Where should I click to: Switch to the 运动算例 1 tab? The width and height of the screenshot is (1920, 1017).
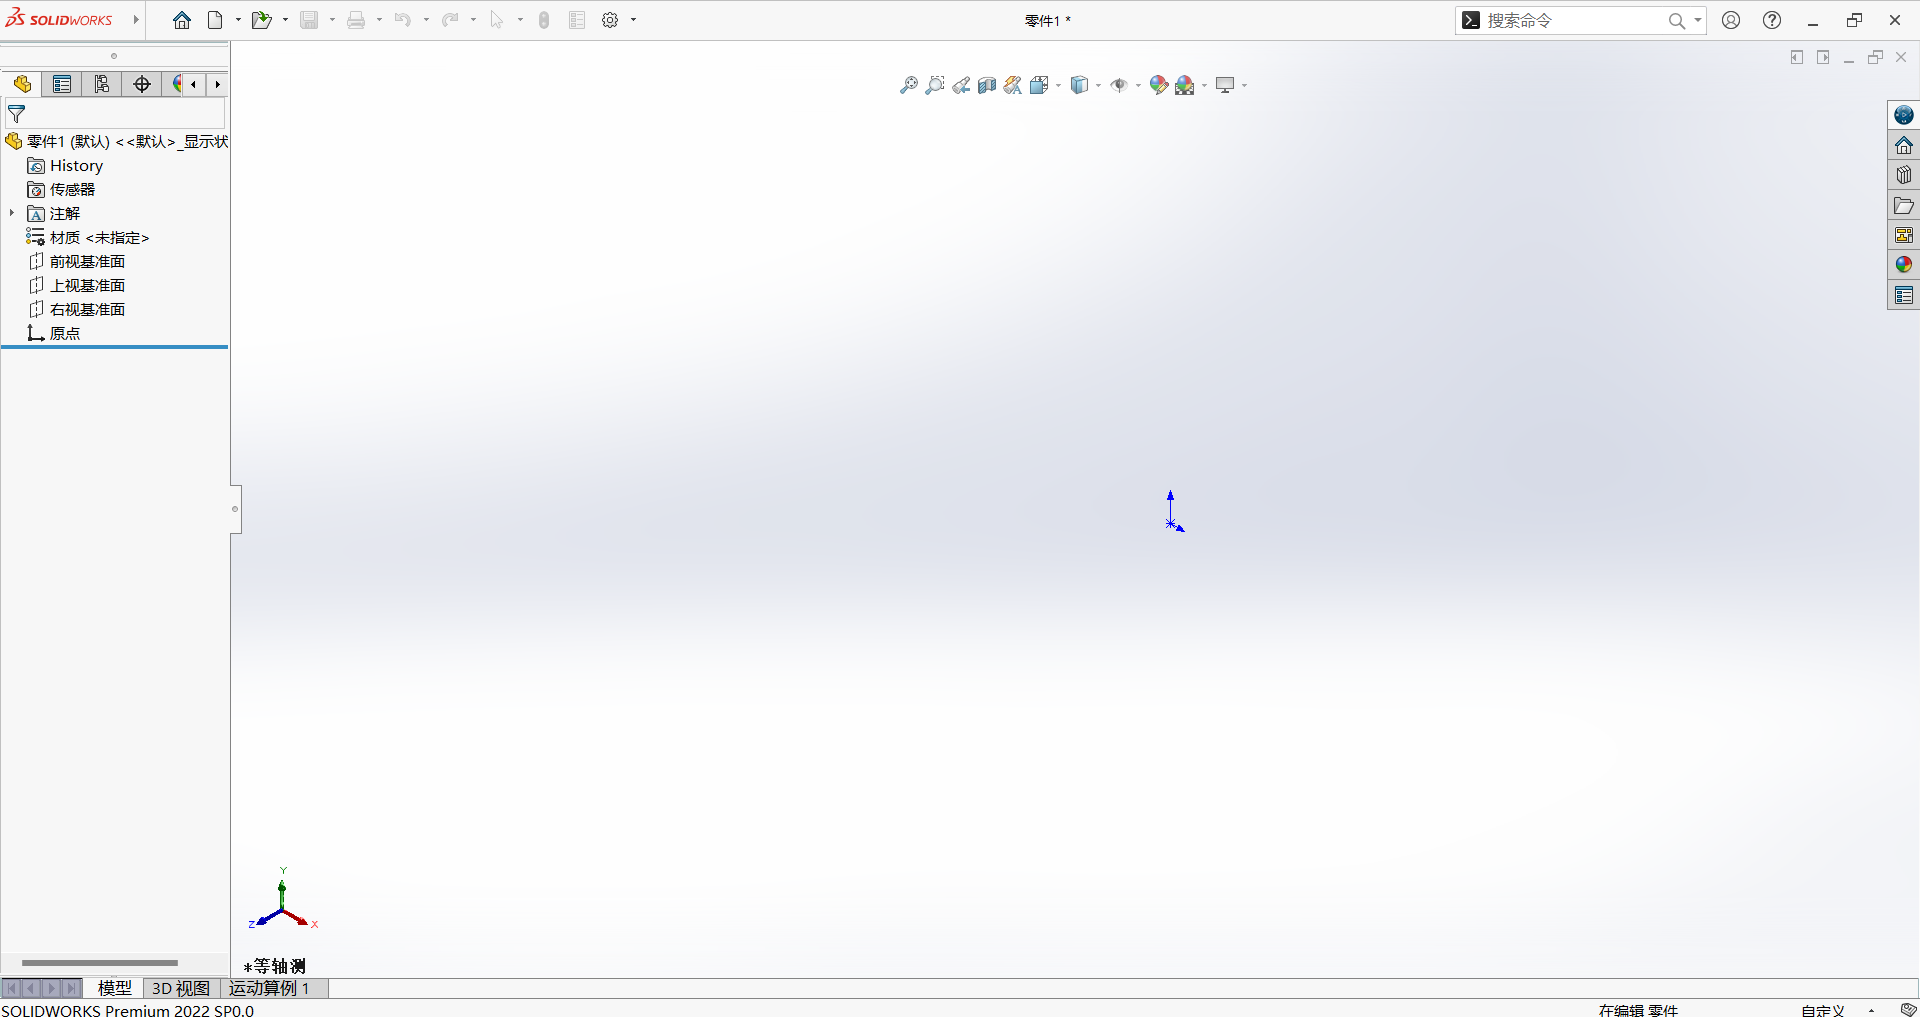click(x=269, y=988)
